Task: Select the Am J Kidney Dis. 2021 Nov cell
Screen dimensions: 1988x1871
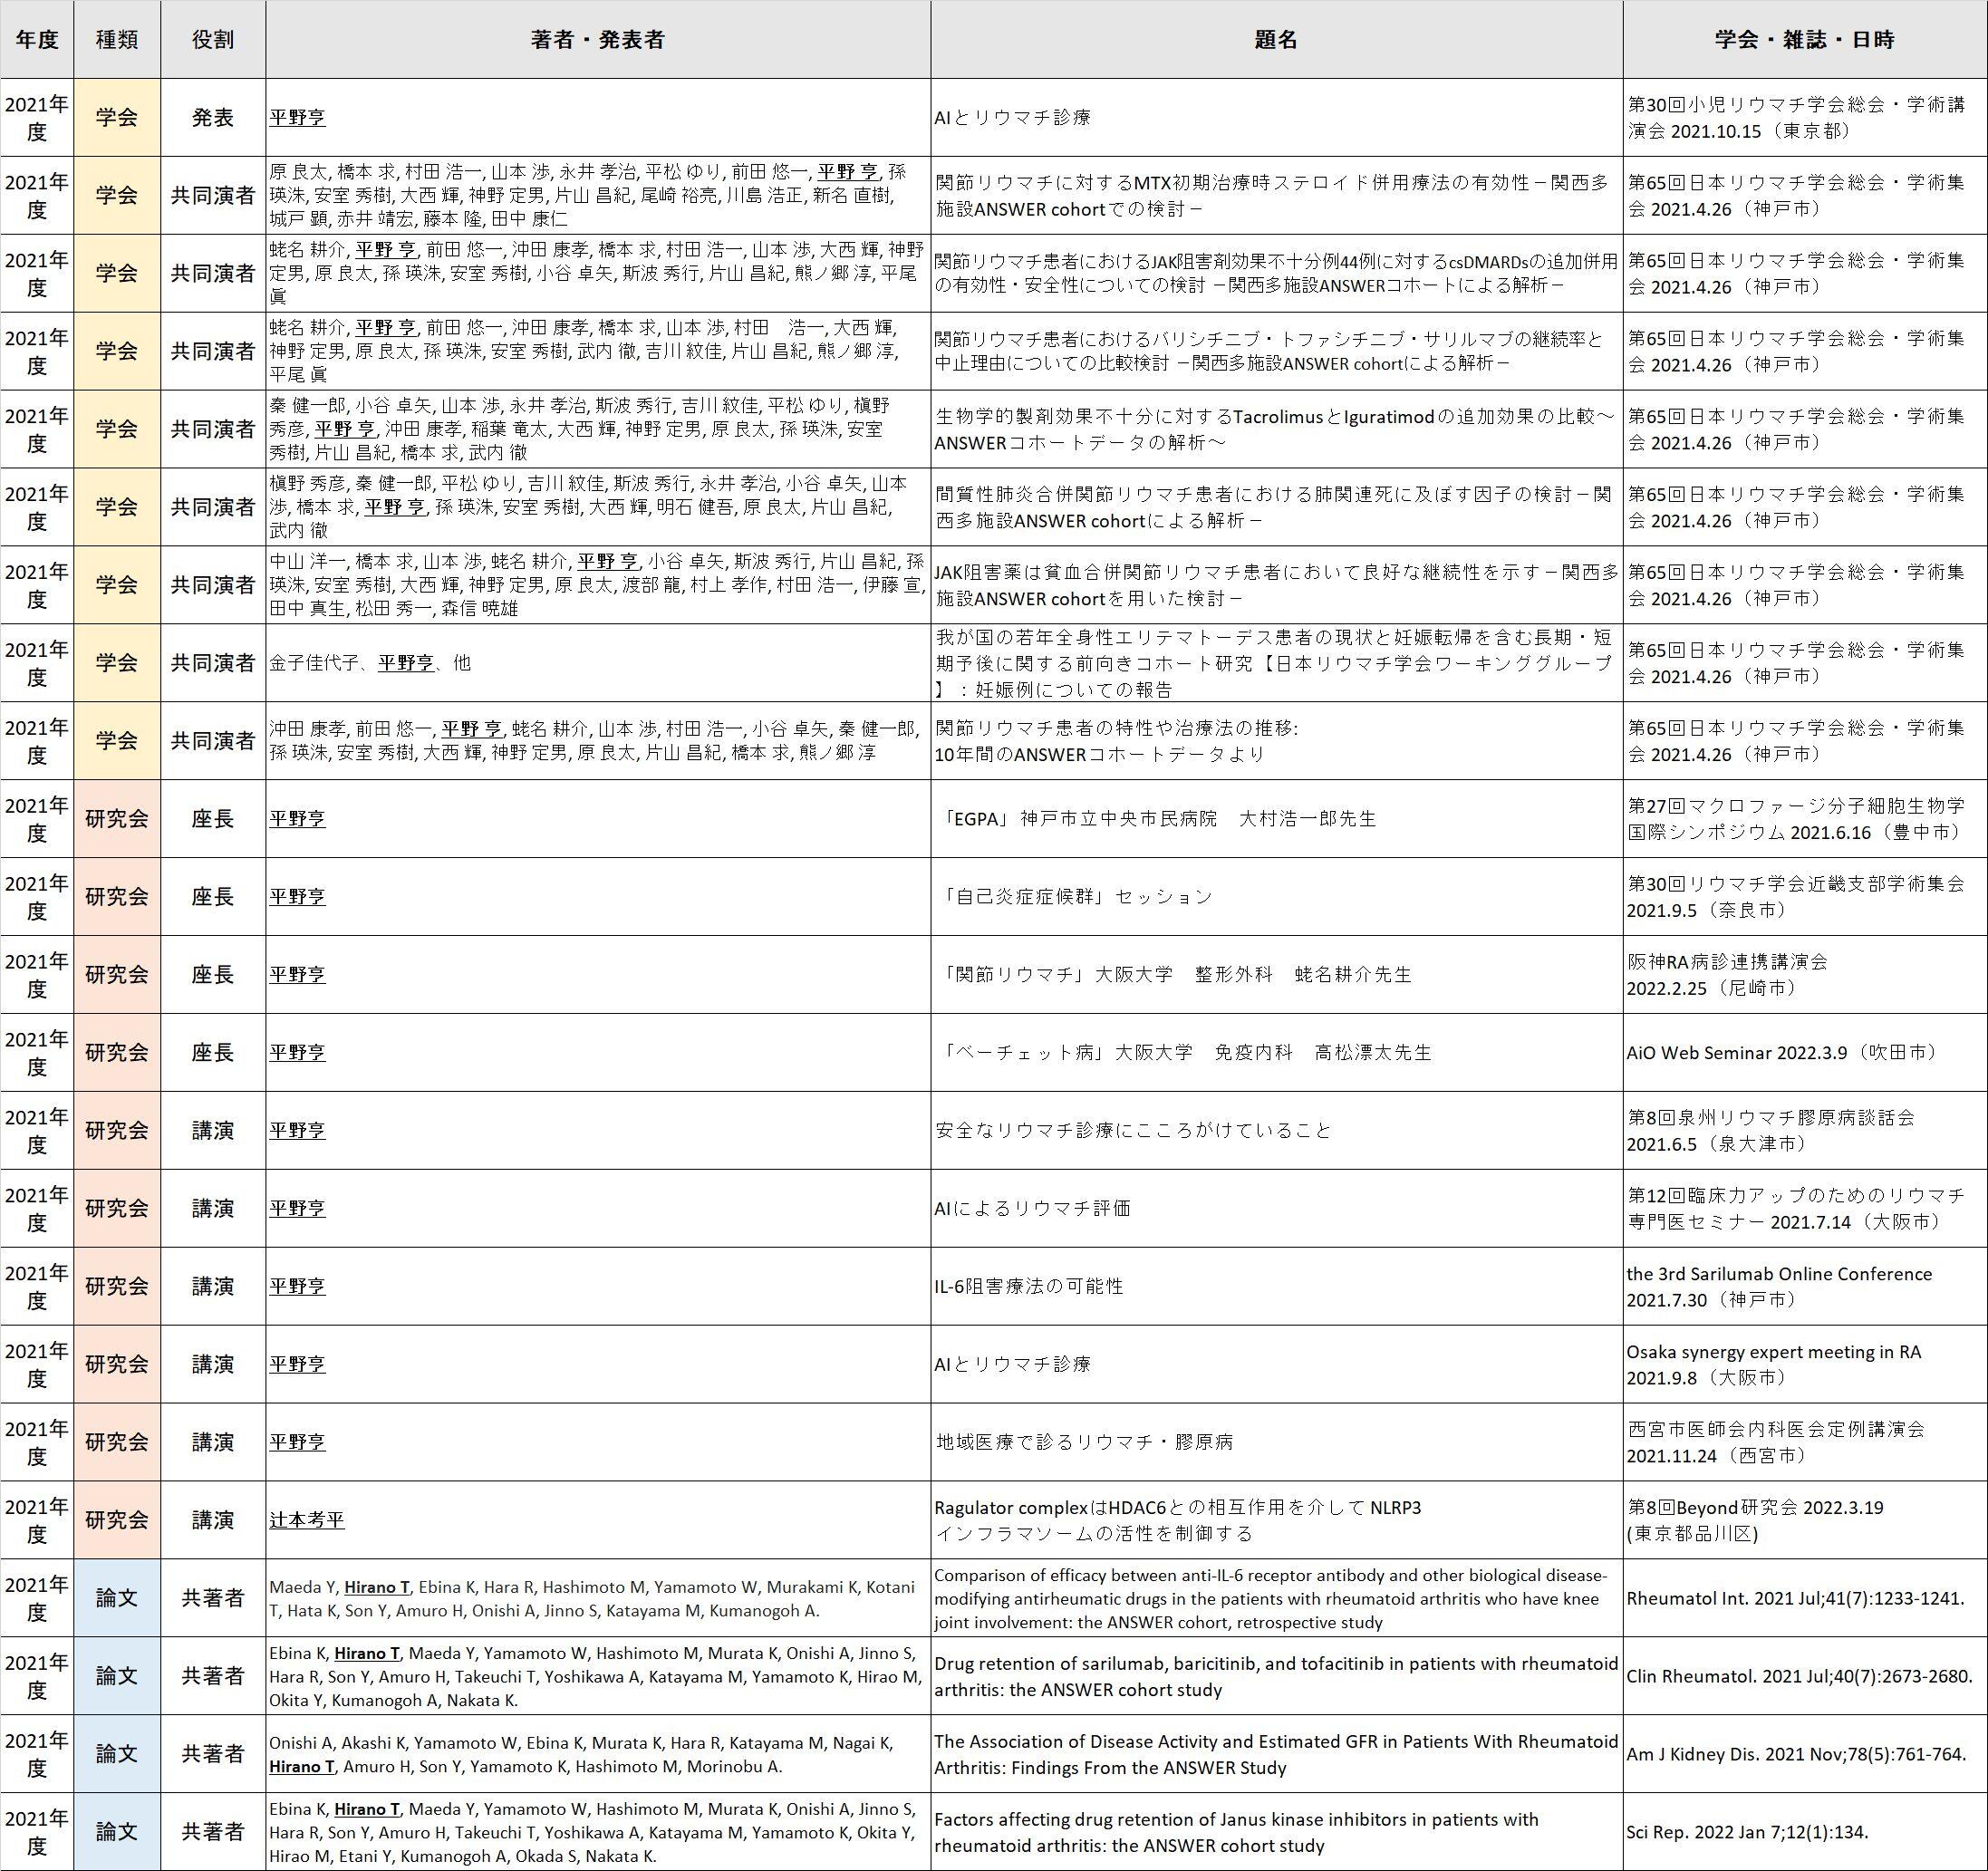Action: tap(1804, 1755)
